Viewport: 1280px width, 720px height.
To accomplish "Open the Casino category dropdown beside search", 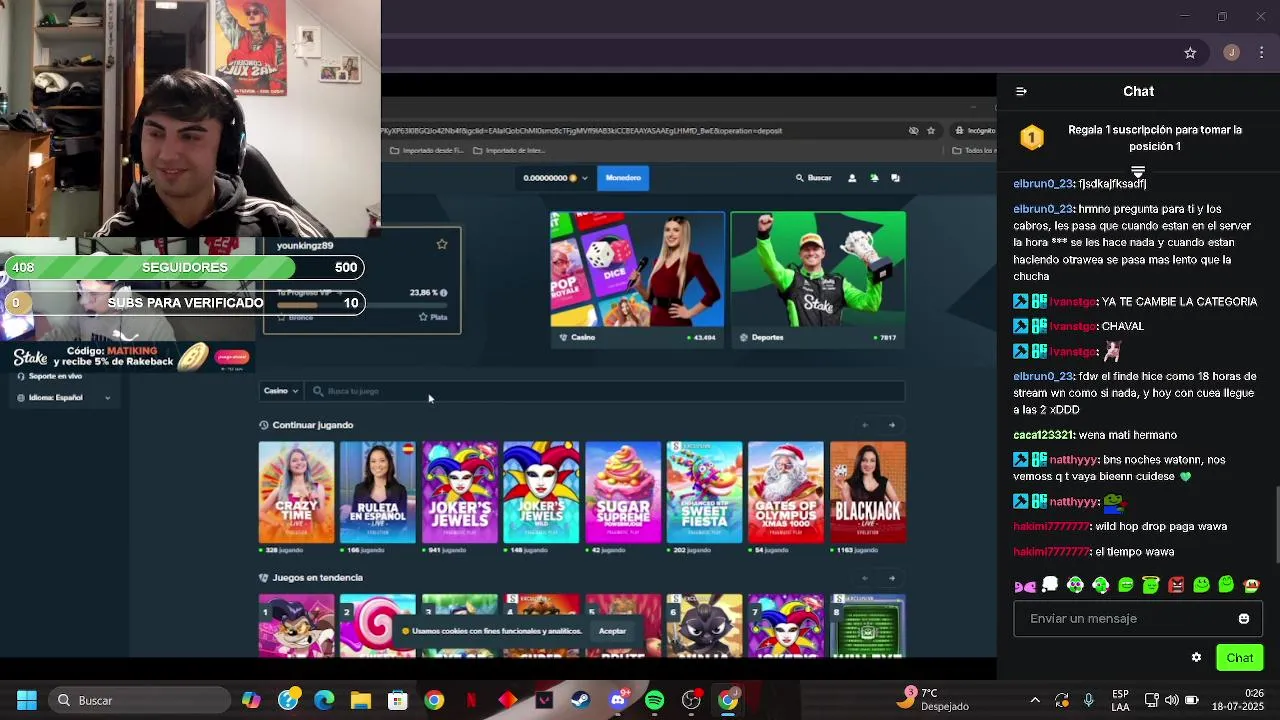I will tap(281, 391).
